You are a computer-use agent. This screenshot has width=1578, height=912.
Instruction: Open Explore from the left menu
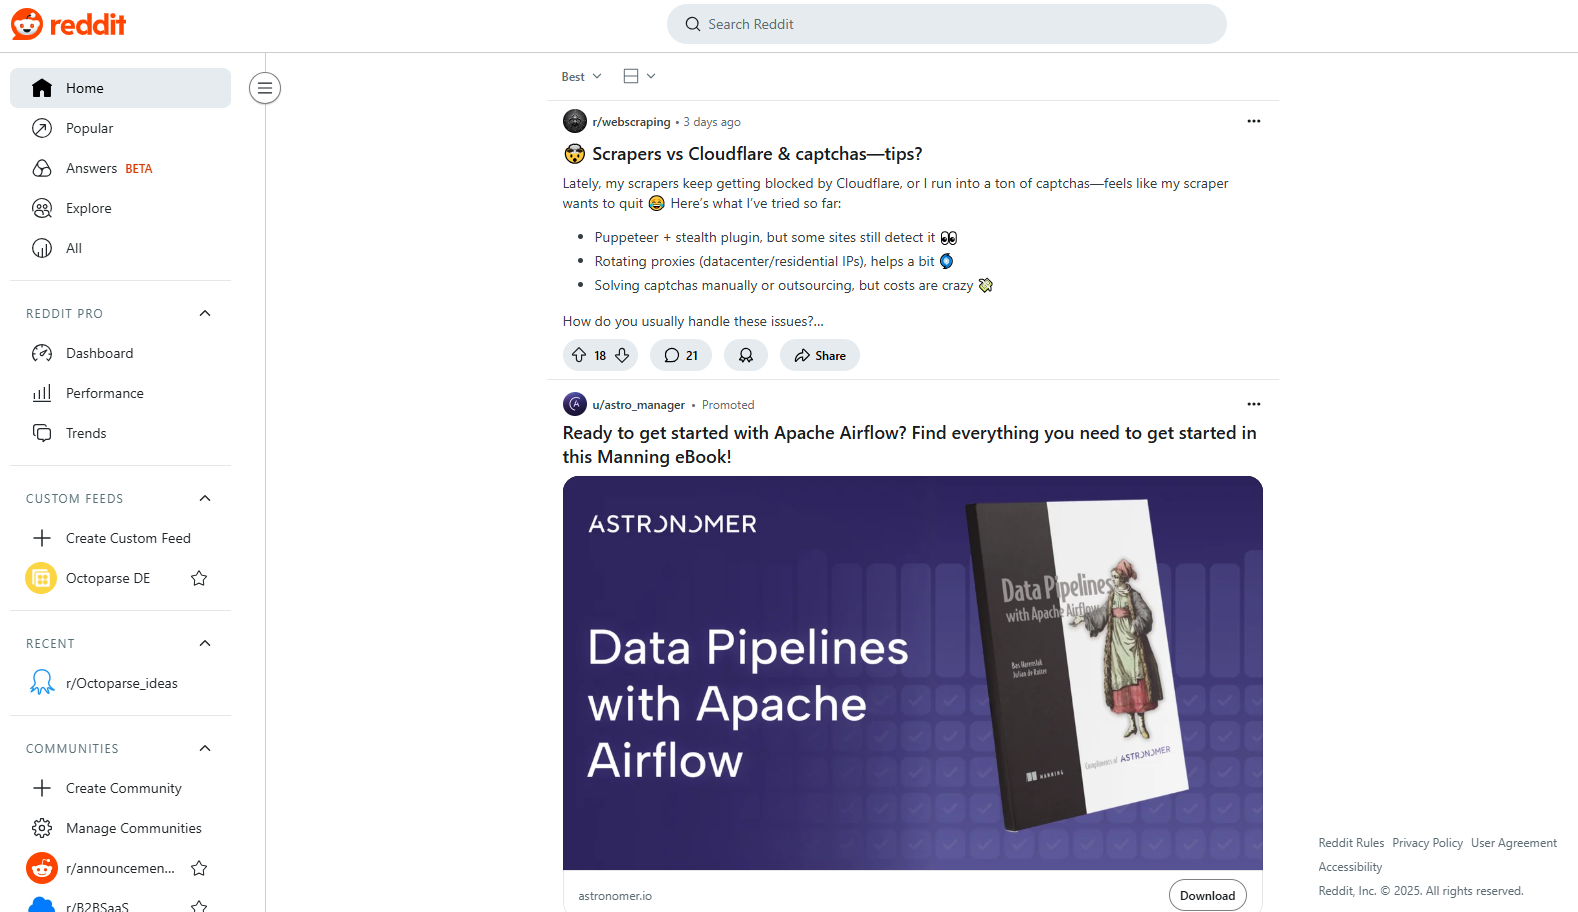coord(88,208)
